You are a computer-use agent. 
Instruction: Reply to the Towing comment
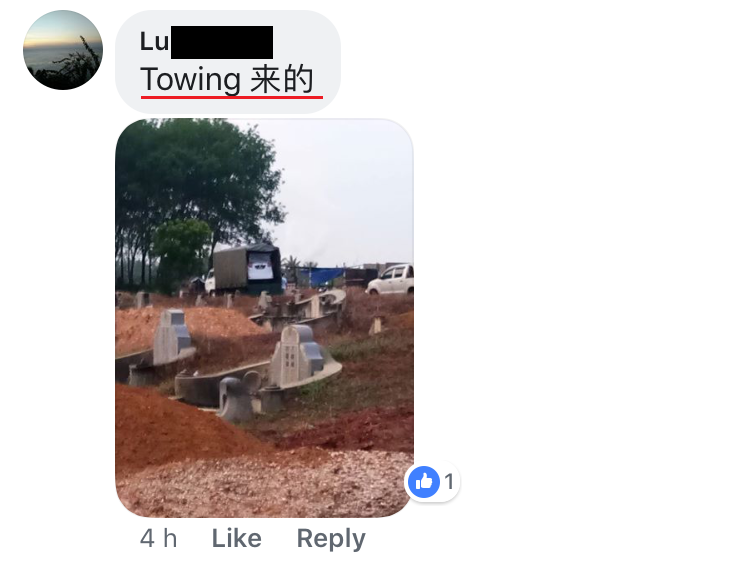click(331, 539)
